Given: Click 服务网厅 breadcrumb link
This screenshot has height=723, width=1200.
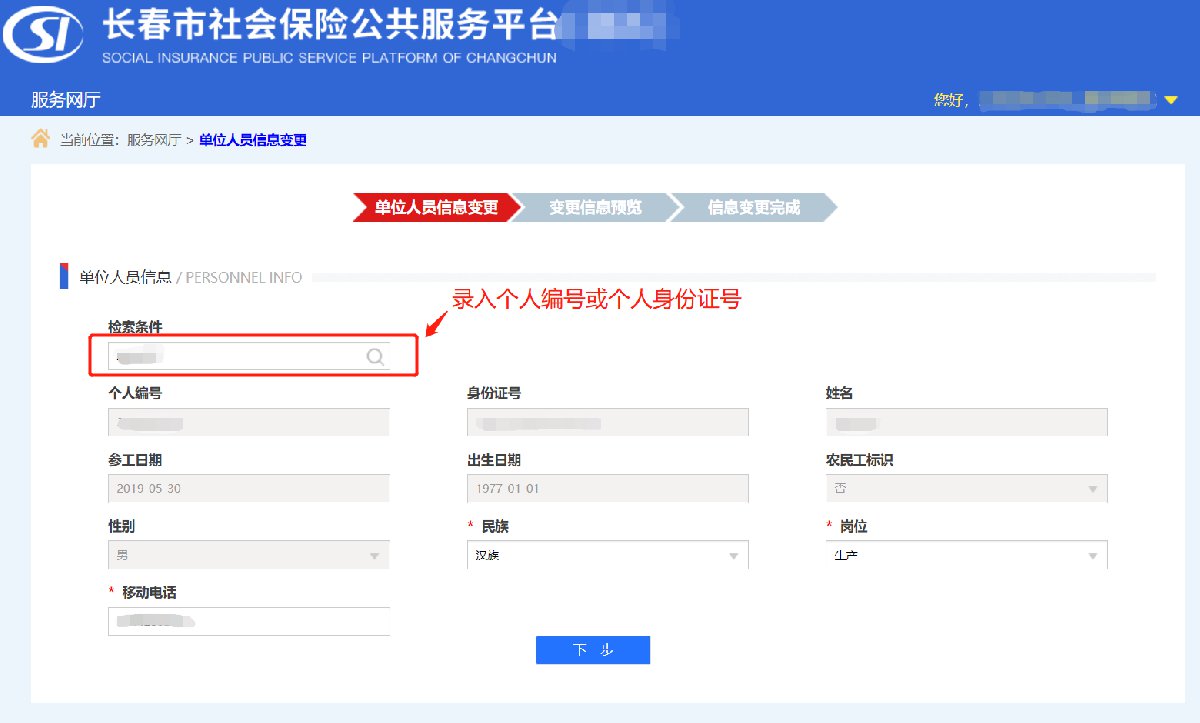Looking at the screenshot, I should (x=153, y=140).
